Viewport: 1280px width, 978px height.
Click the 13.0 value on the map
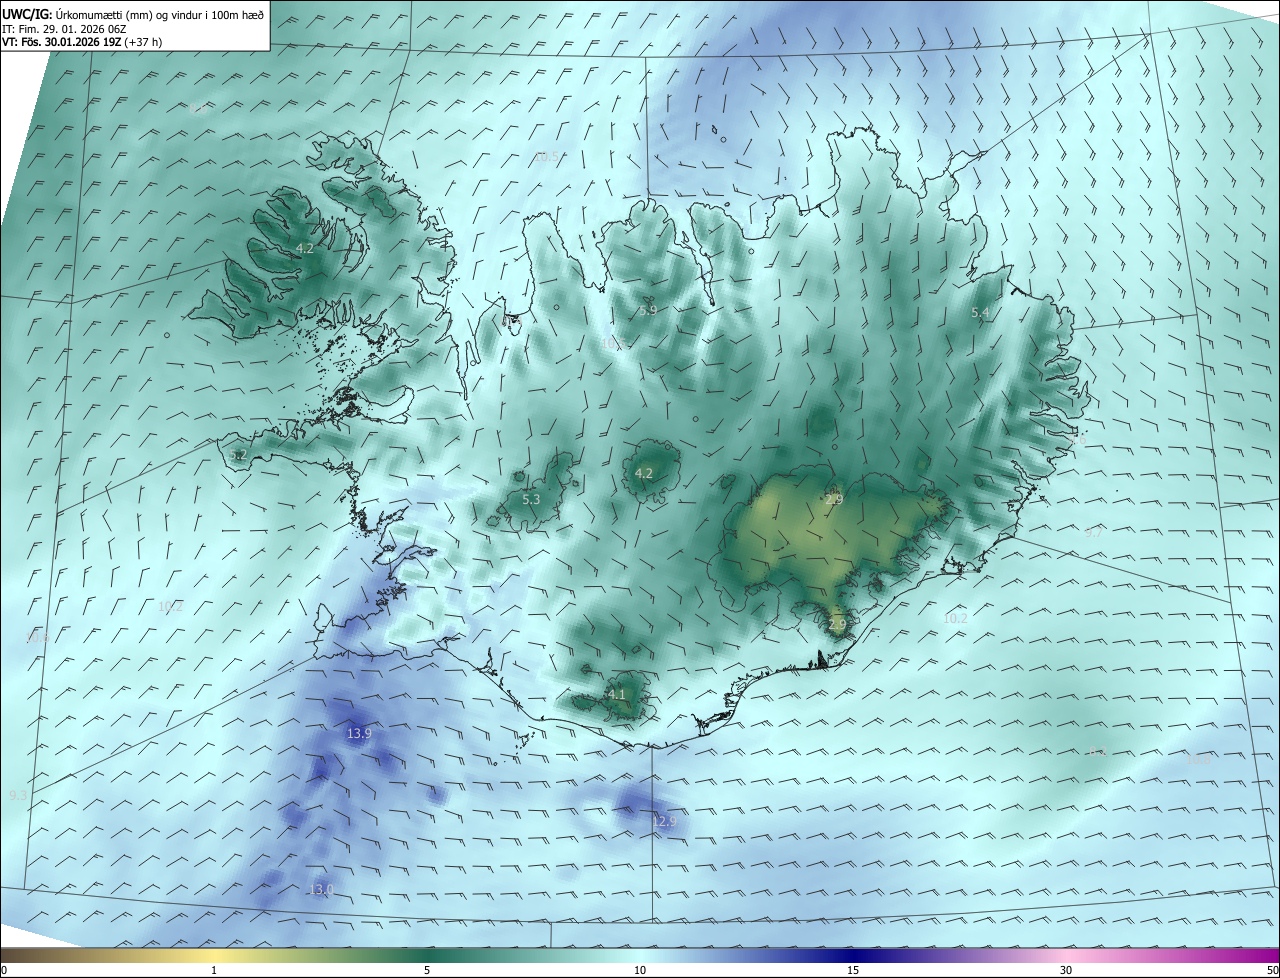click(x=321, y=889)
